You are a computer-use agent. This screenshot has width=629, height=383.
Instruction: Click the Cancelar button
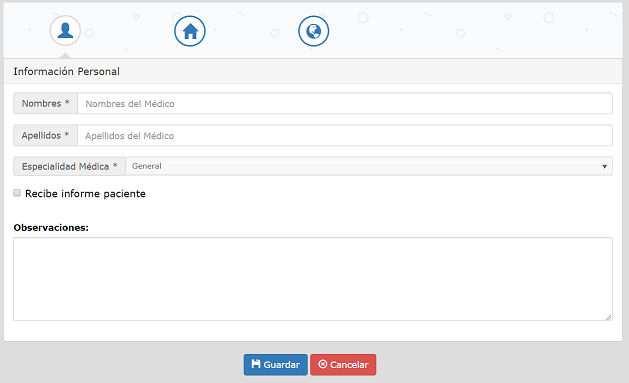(343, 365)
